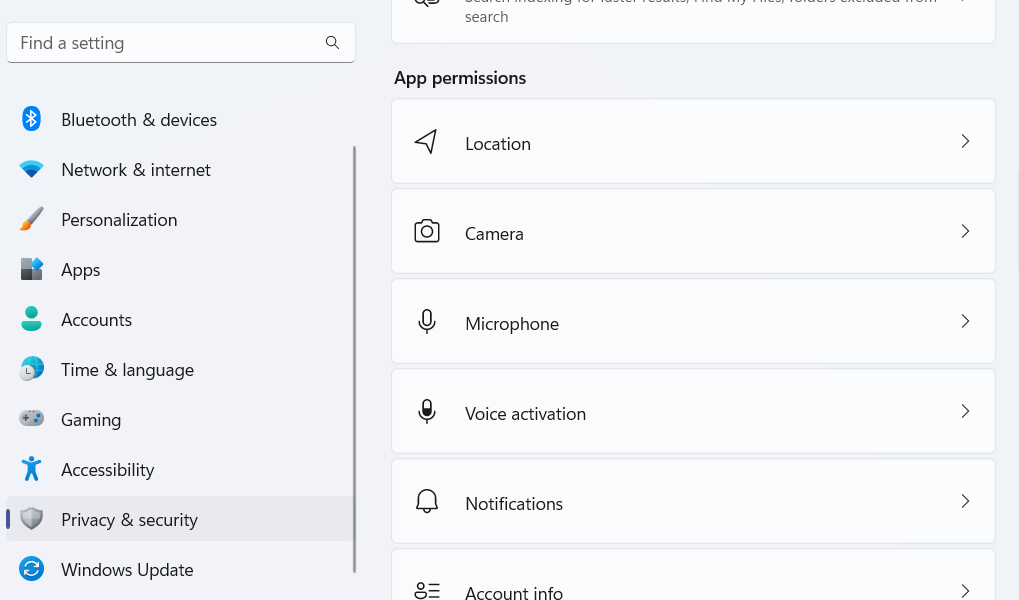The width and height of the screenshot is (1019, 600).
Task: Click the Apps icon in sidebar
Action: 31,269
